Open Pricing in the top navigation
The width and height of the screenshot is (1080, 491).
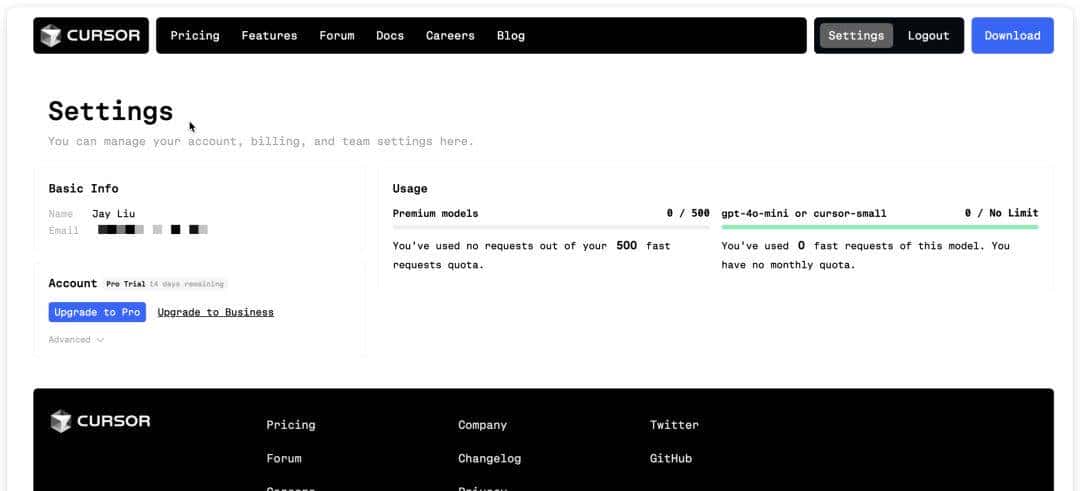point(195,36)
